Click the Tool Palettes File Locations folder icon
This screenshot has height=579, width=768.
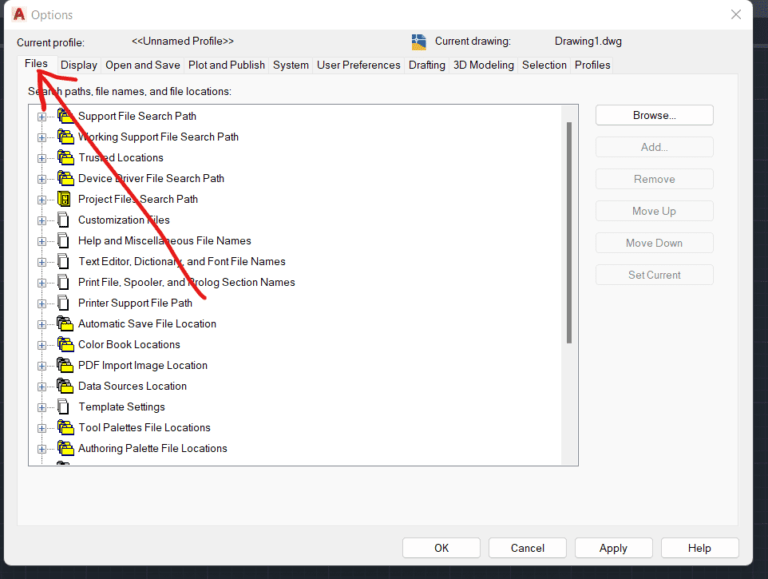(65, 428)
